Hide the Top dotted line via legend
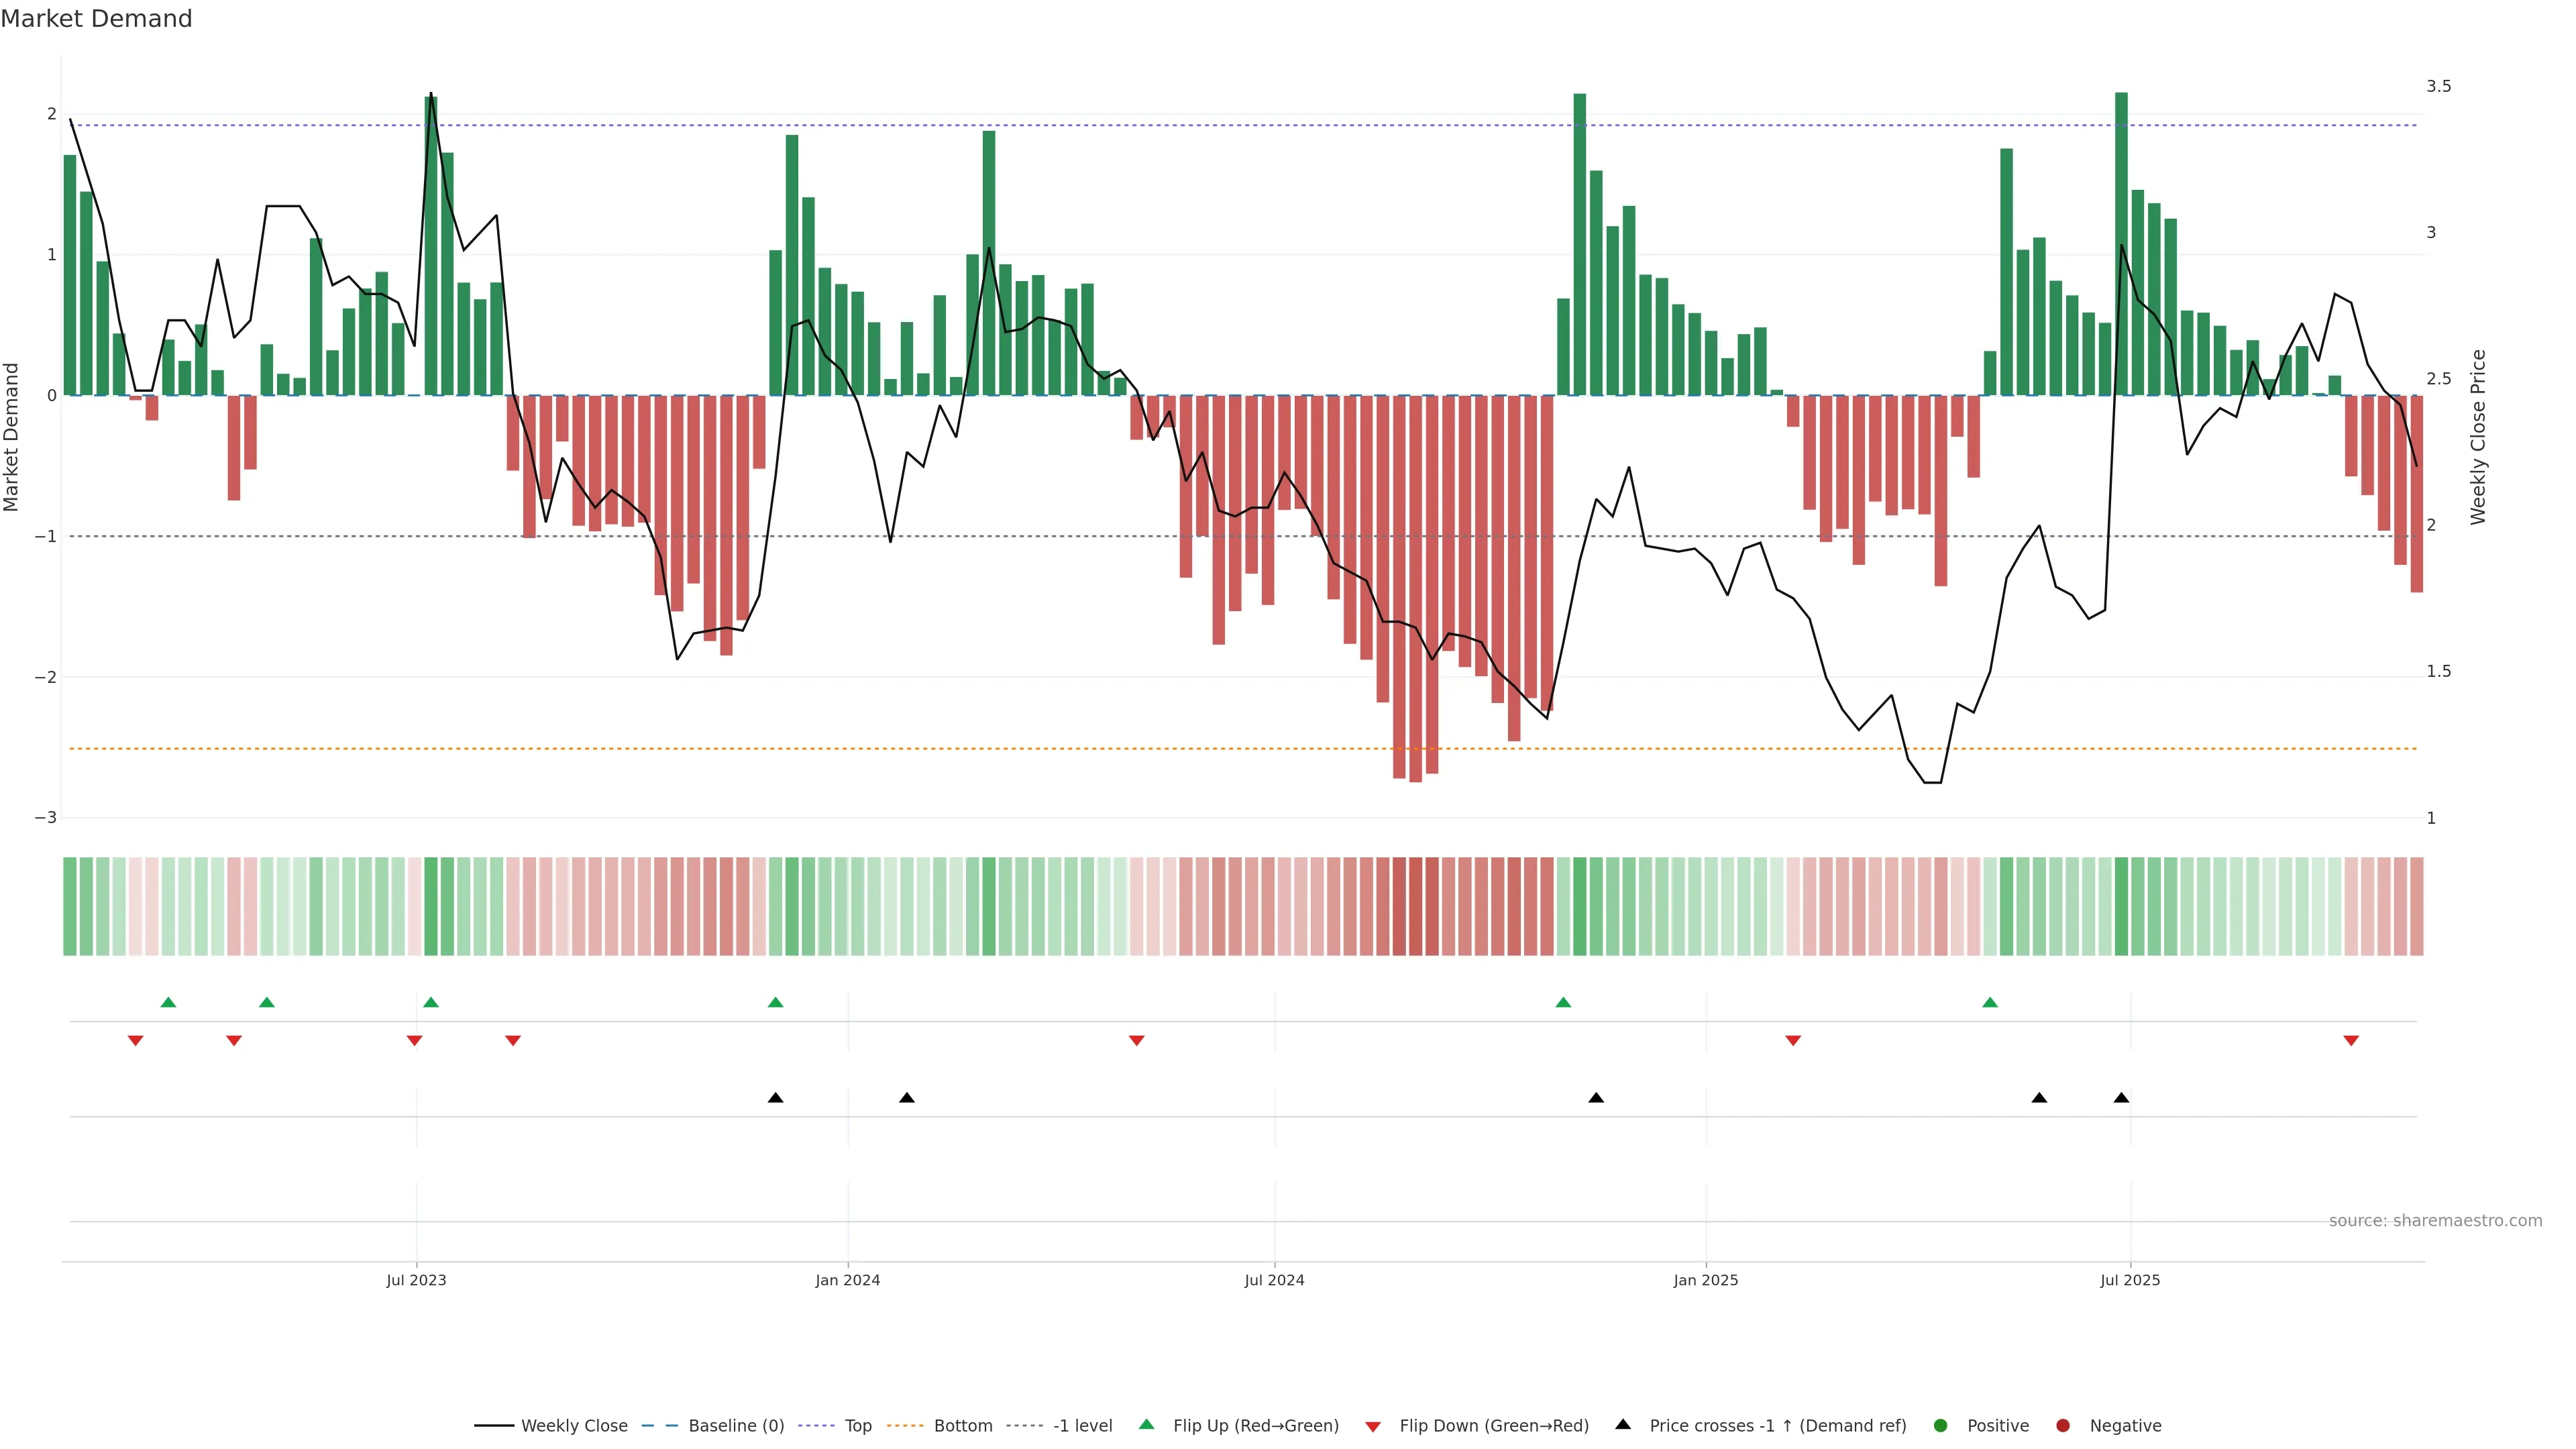Screen dimensions: 2576x1449 click(x=857, y=1425)
